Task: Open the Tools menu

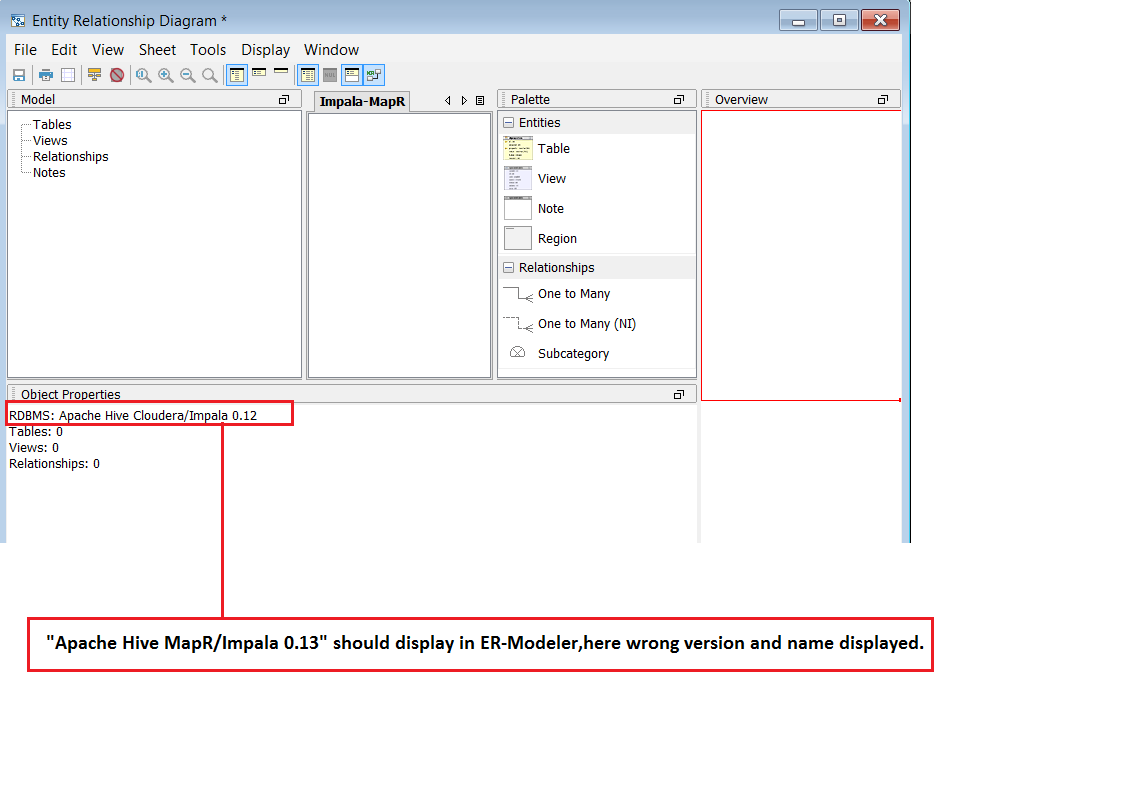Action: pos(208,50)
